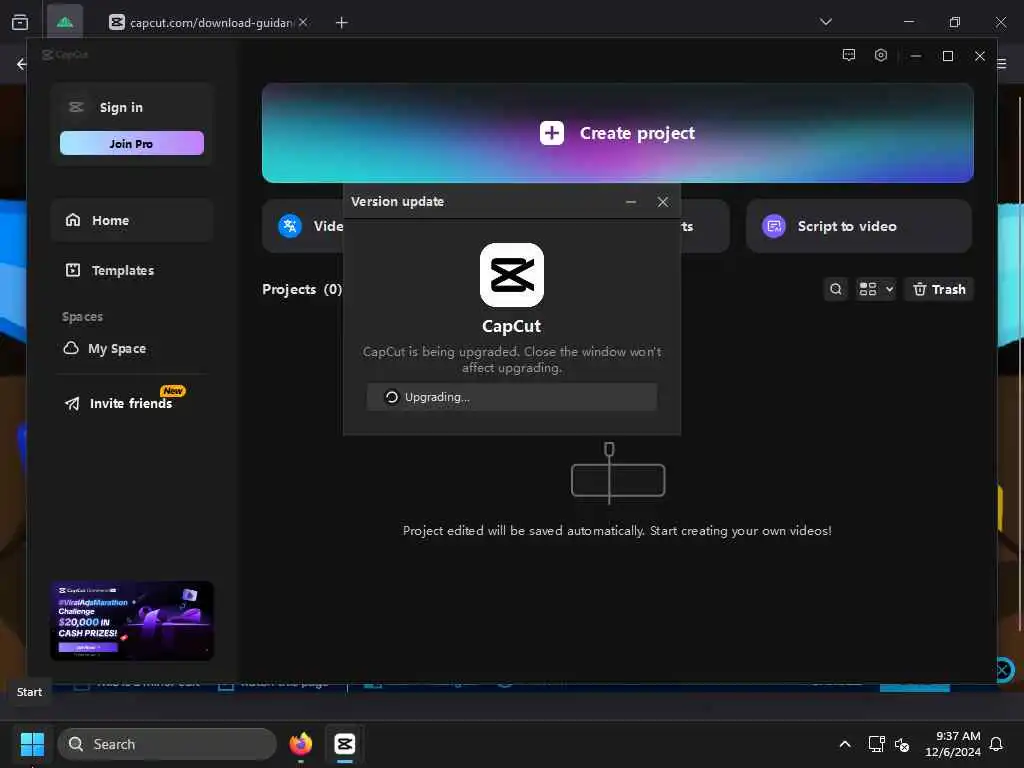The image size is (1024, 768).
Task: Click the Home house icon
Action: tap(72, 220)
